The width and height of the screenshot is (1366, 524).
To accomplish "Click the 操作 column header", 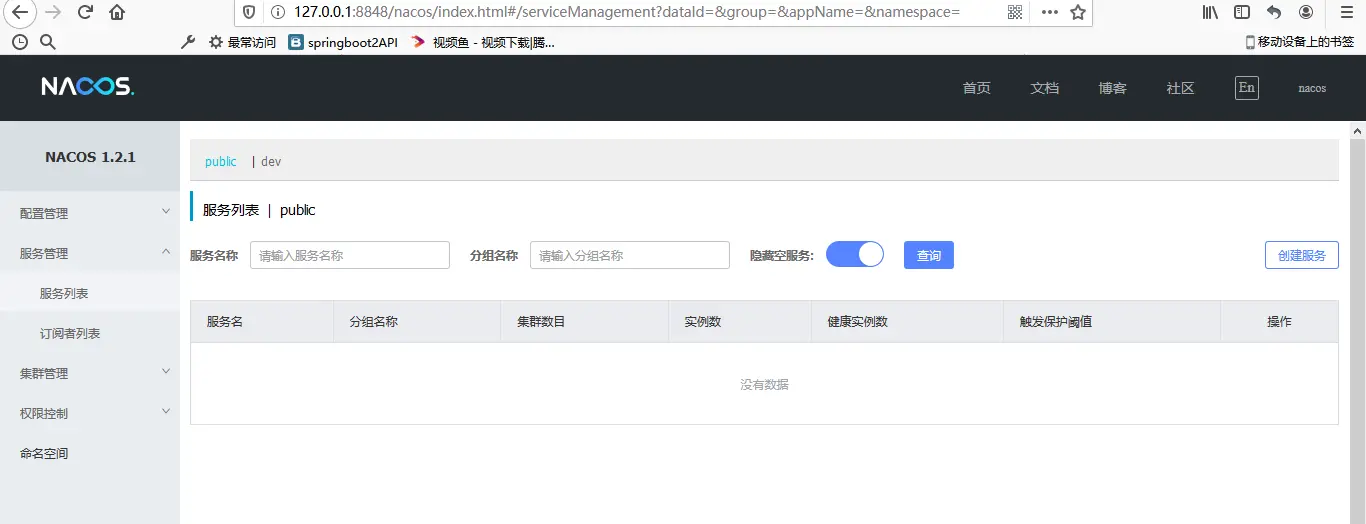I will click(x=1279, y=322).
